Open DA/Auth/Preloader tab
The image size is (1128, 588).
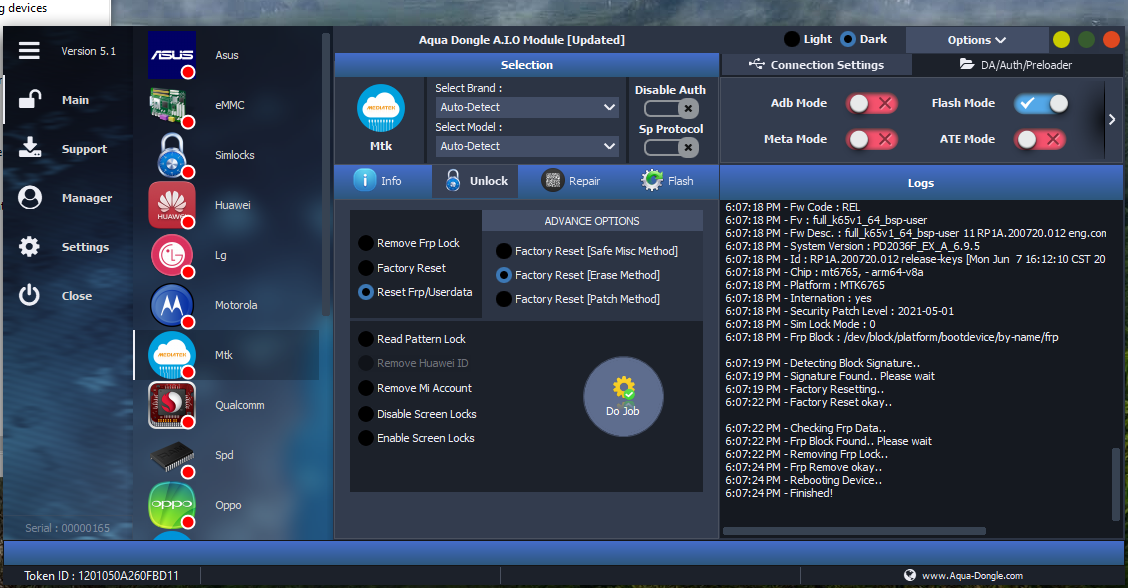(x=1016, y=65)
